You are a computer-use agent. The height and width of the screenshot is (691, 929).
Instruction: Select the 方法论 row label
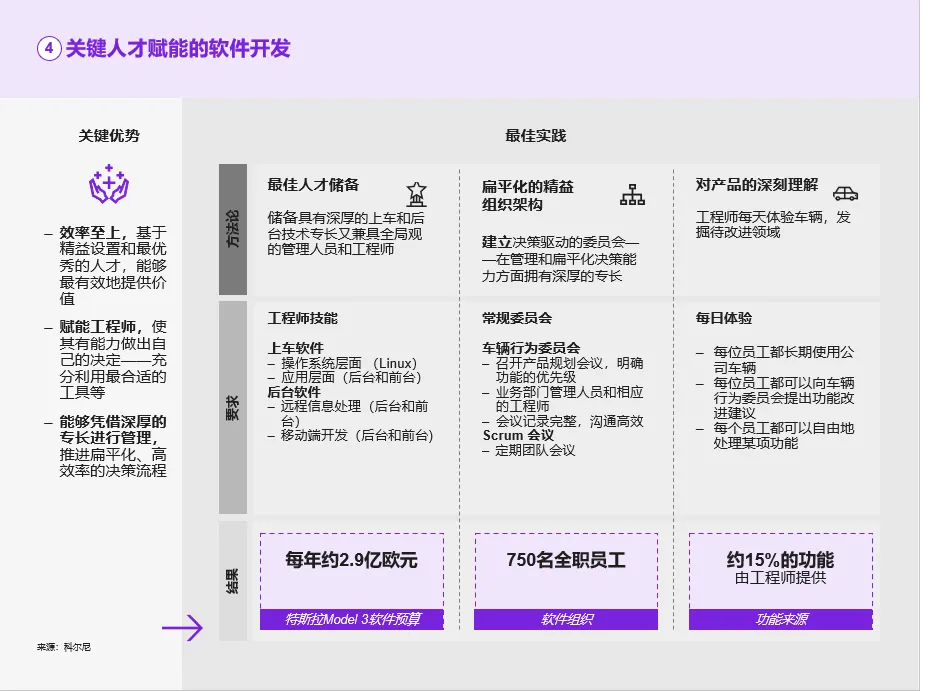232,229
